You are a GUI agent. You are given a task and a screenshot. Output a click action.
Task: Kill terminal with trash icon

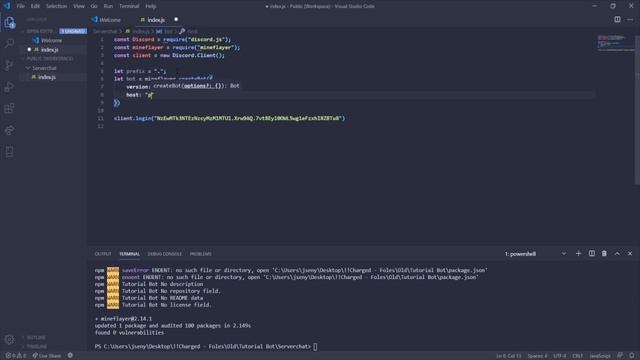tap(604, 253)
